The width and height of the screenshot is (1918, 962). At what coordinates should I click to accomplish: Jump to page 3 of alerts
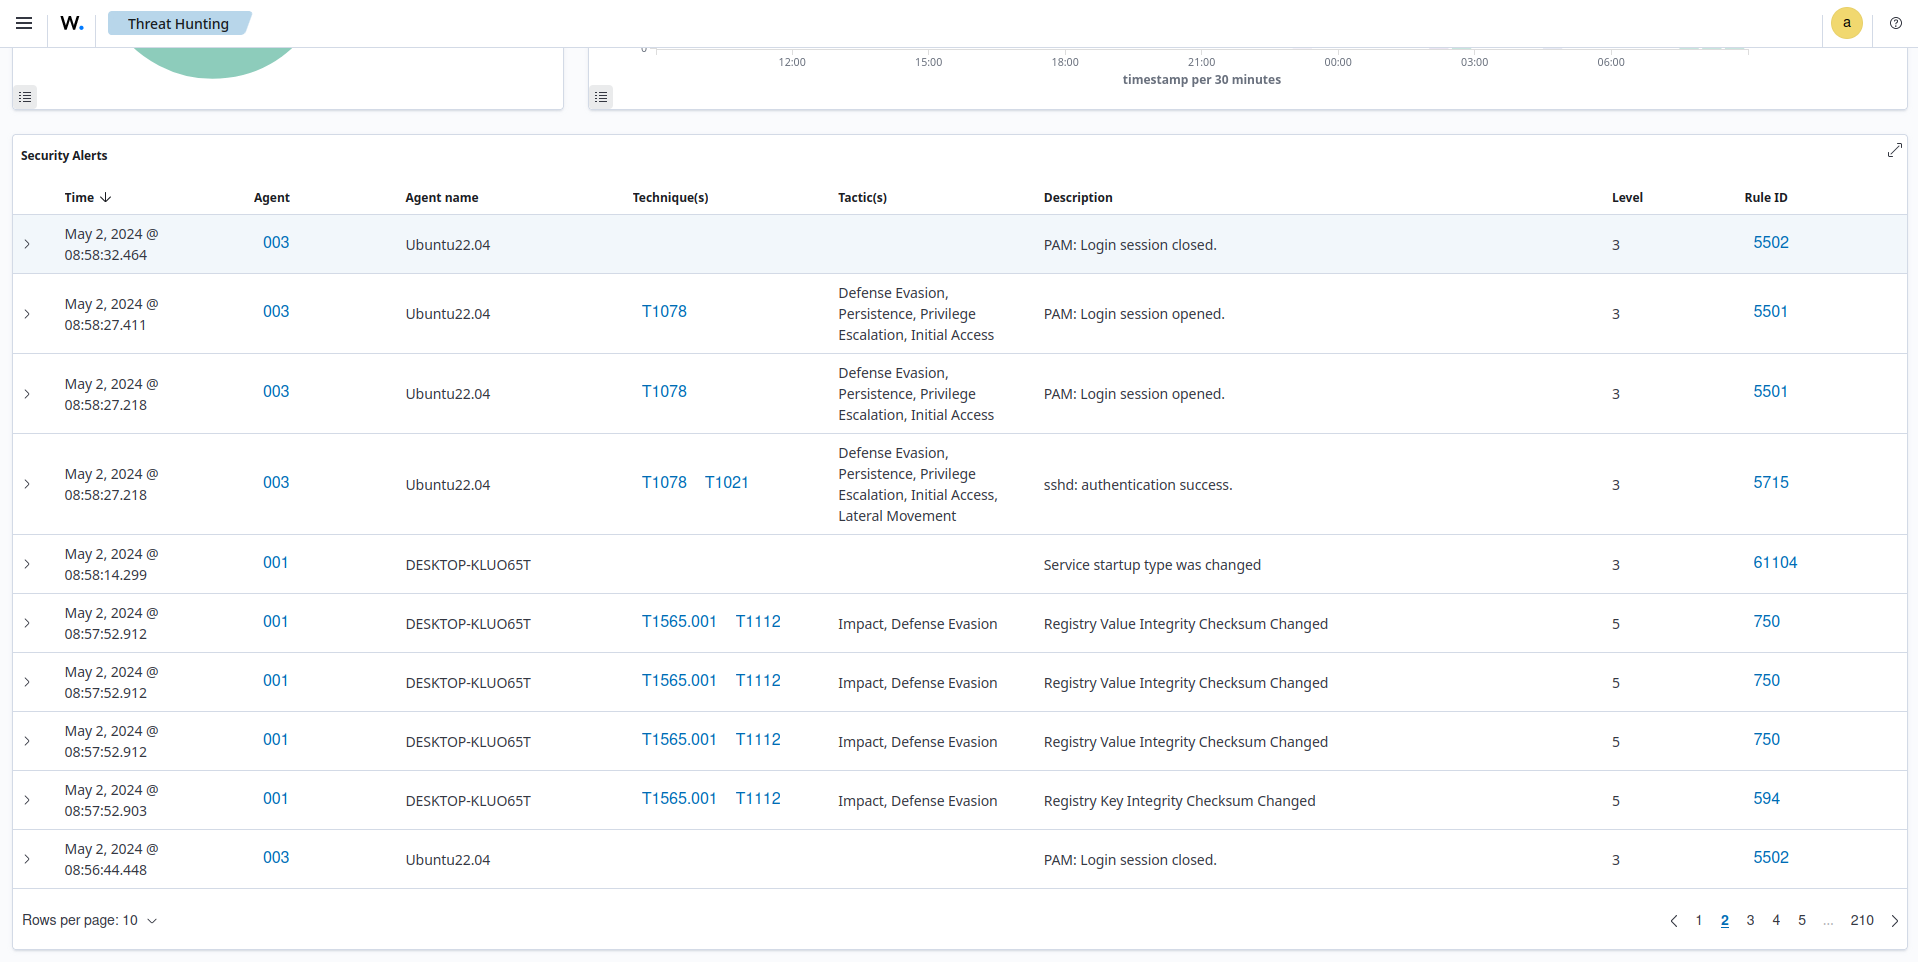pos(1750,920)
